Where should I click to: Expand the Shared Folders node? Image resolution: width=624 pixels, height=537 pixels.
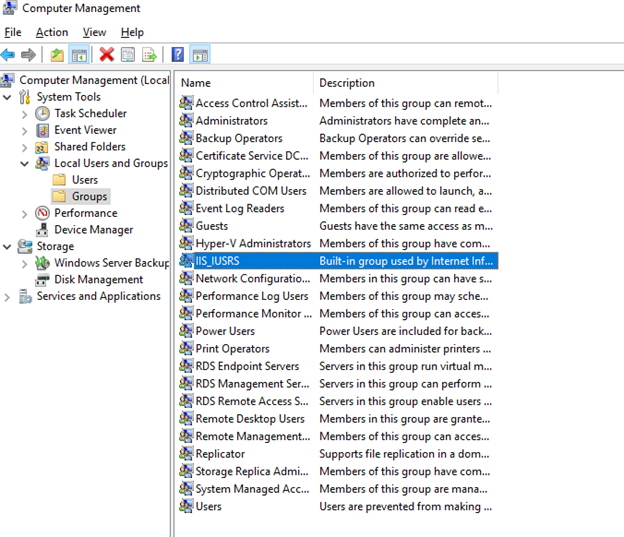point(24,148)
